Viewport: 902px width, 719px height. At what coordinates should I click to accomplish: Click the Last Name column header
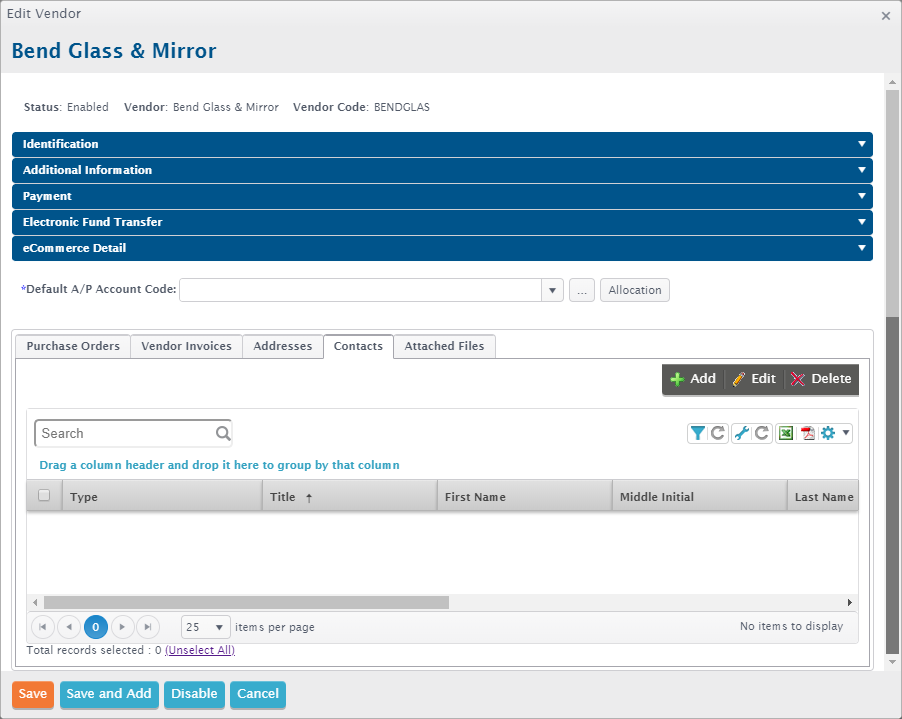tap(823, 497)
